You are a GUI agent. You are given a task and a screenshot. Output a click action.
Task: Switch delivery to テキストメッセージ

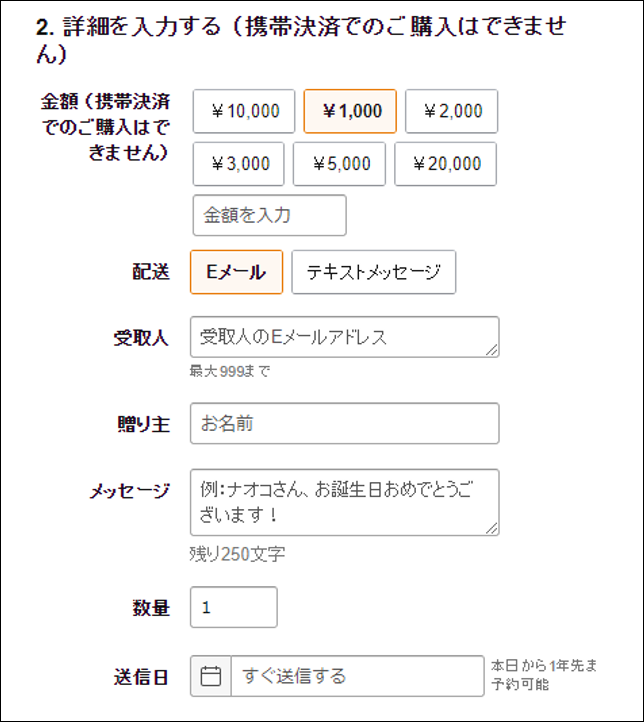(374, 272)
